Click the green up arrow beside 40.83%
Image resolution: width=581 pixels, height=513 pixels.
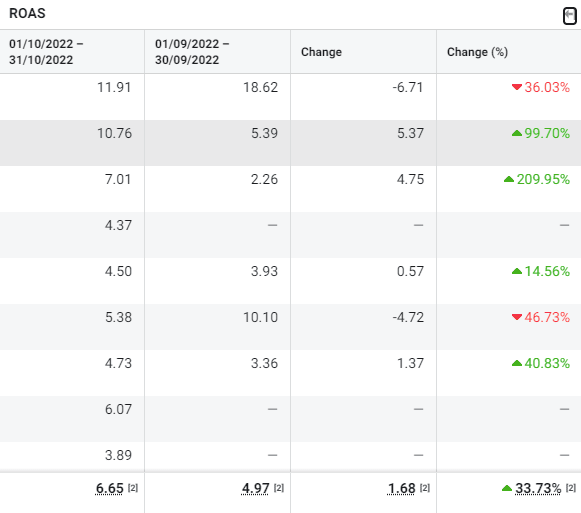pyautogui.click(x=517, y=363)
